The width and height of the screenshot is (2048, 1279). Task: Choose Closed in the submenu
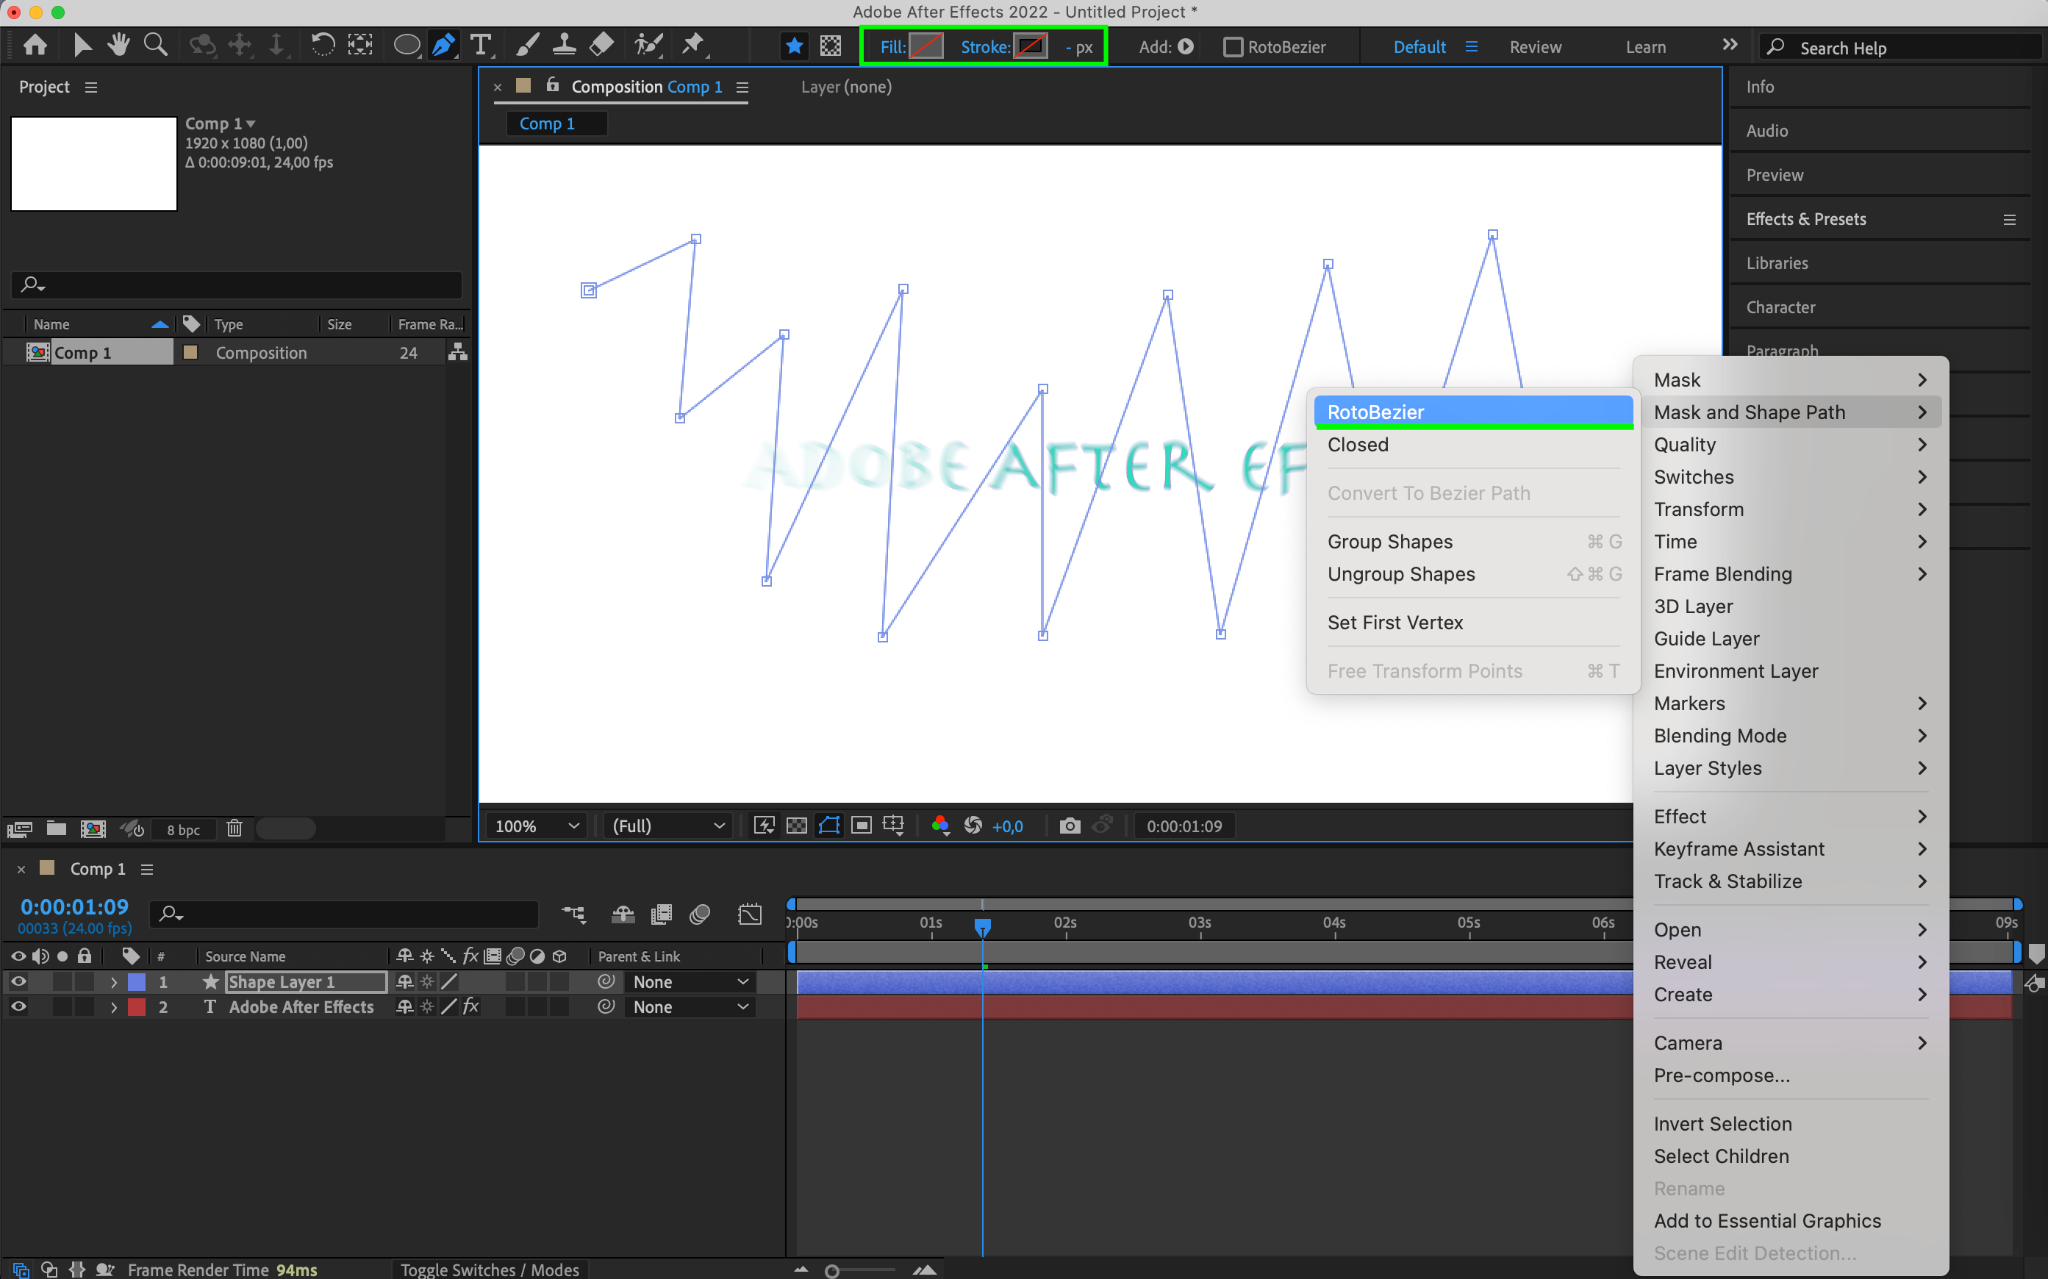[1472, 445]
